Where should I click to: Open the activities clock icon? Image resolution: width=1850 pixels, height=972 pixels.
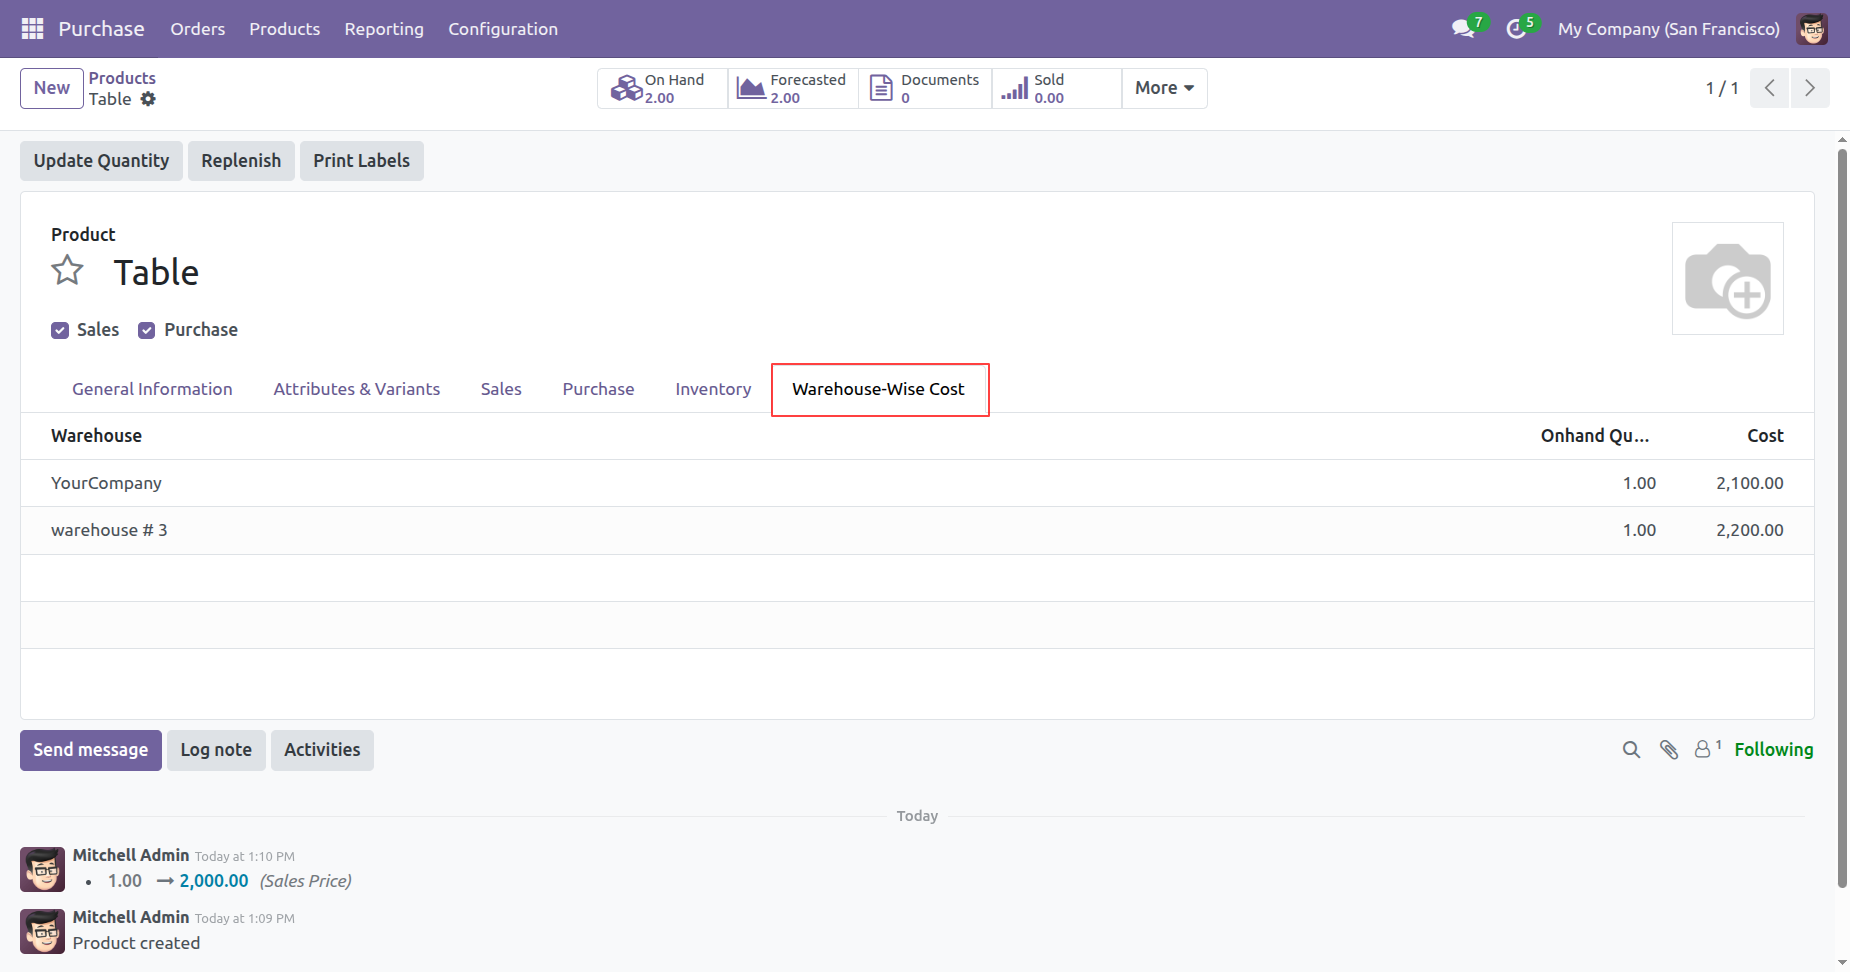1516,29
